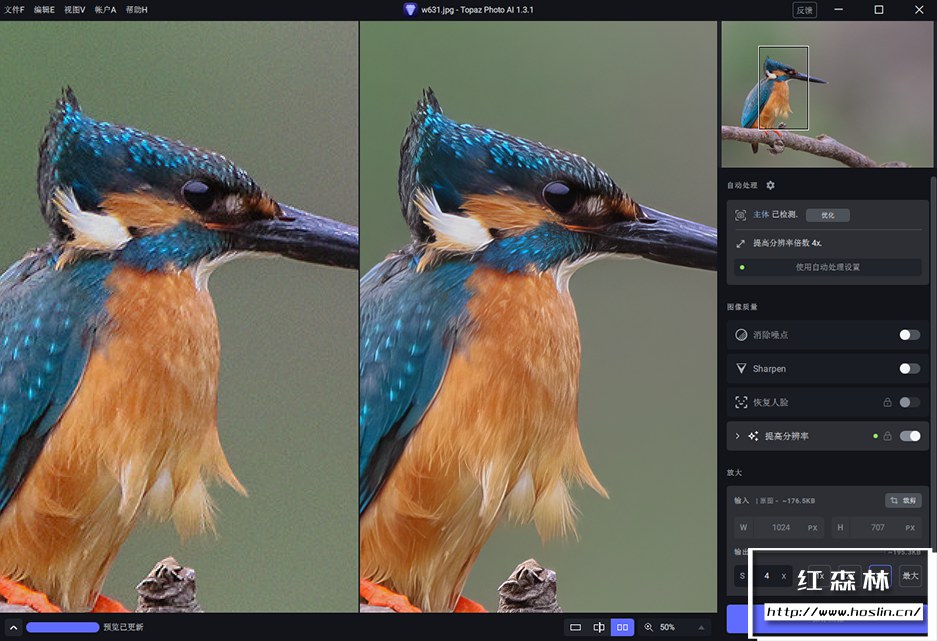Click the Sharpen triangle icon

[x=741, y=369]
